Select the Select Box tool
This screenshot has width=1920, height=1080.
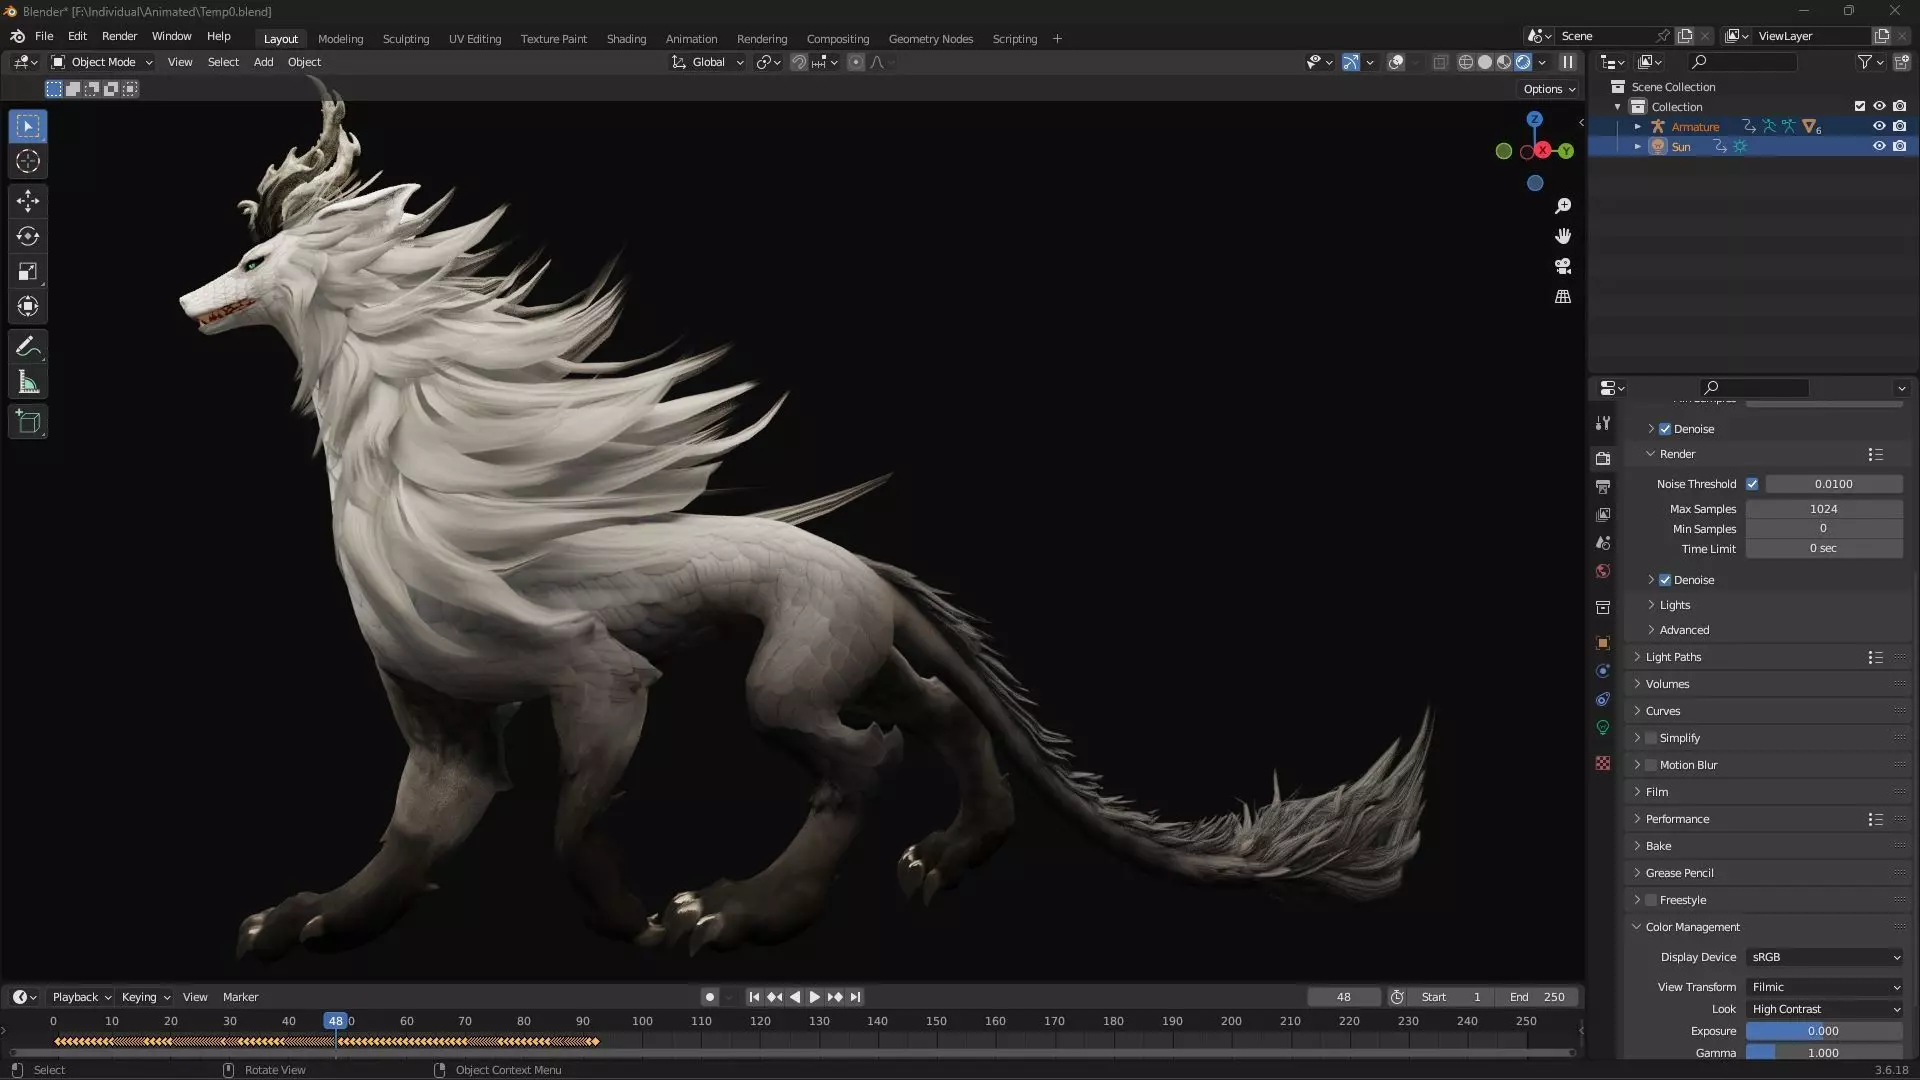click(x=28, y=126)
